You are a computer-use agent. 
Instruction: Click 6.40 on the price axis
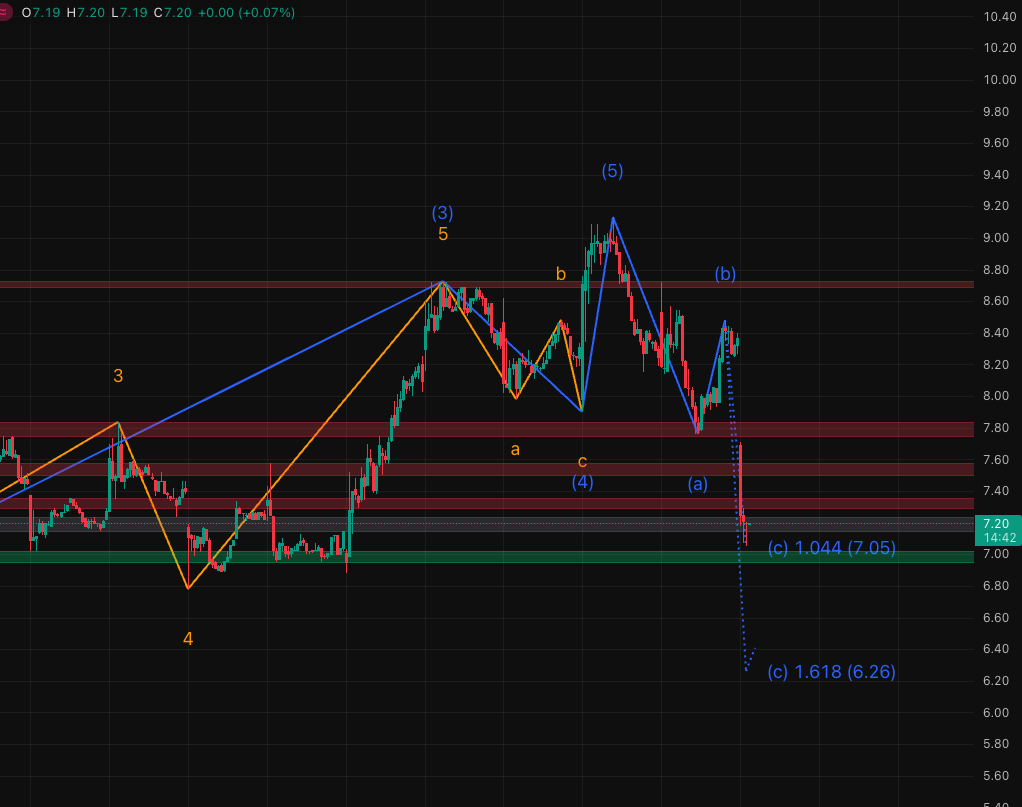pyautogui.click(x=996, y=649)
